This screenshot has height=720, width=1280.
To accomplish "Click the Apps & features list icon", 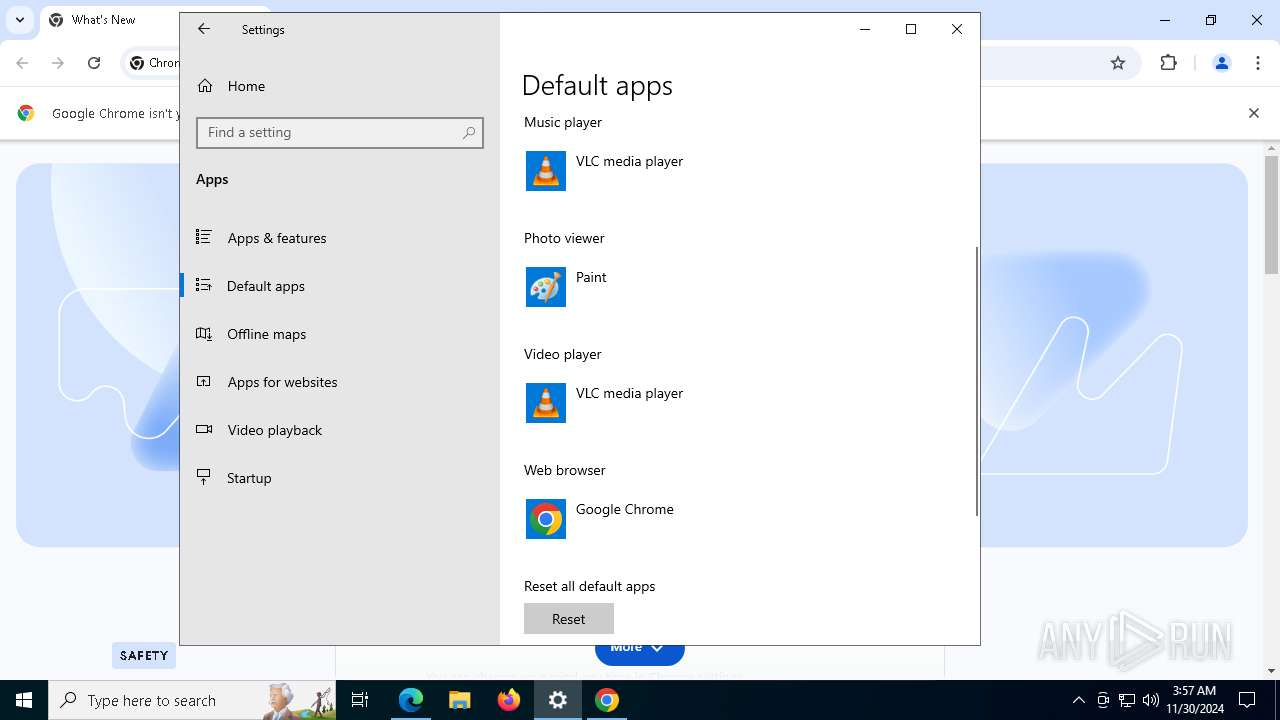I will pos(204,238).
